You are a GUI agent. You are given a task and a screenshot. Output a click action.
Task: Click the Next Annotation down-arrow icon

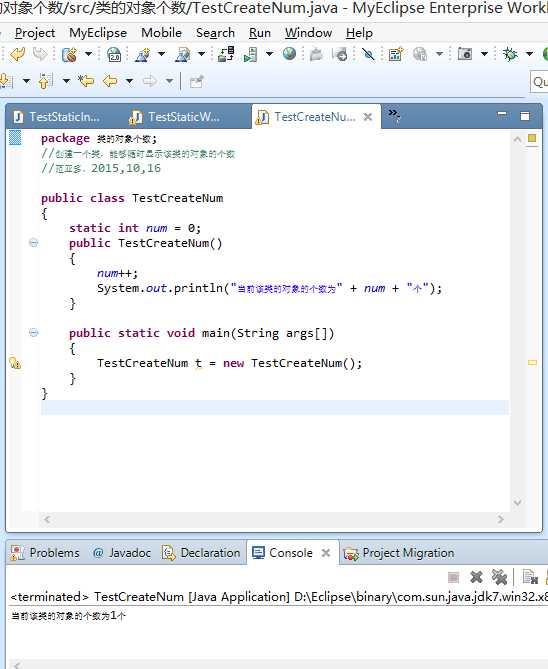pos(7,81)
